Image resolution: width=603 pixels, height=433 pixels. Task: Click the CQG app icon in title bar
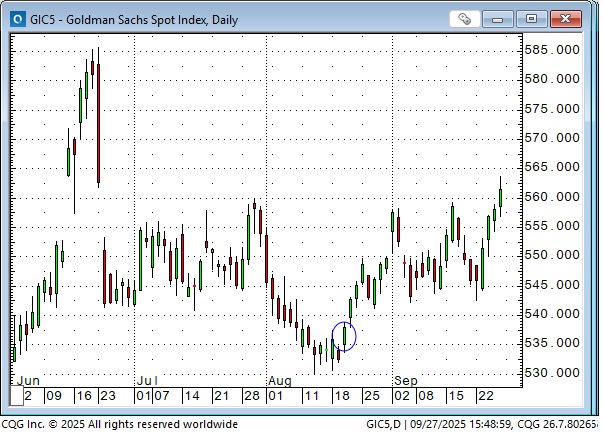[18, 17]
